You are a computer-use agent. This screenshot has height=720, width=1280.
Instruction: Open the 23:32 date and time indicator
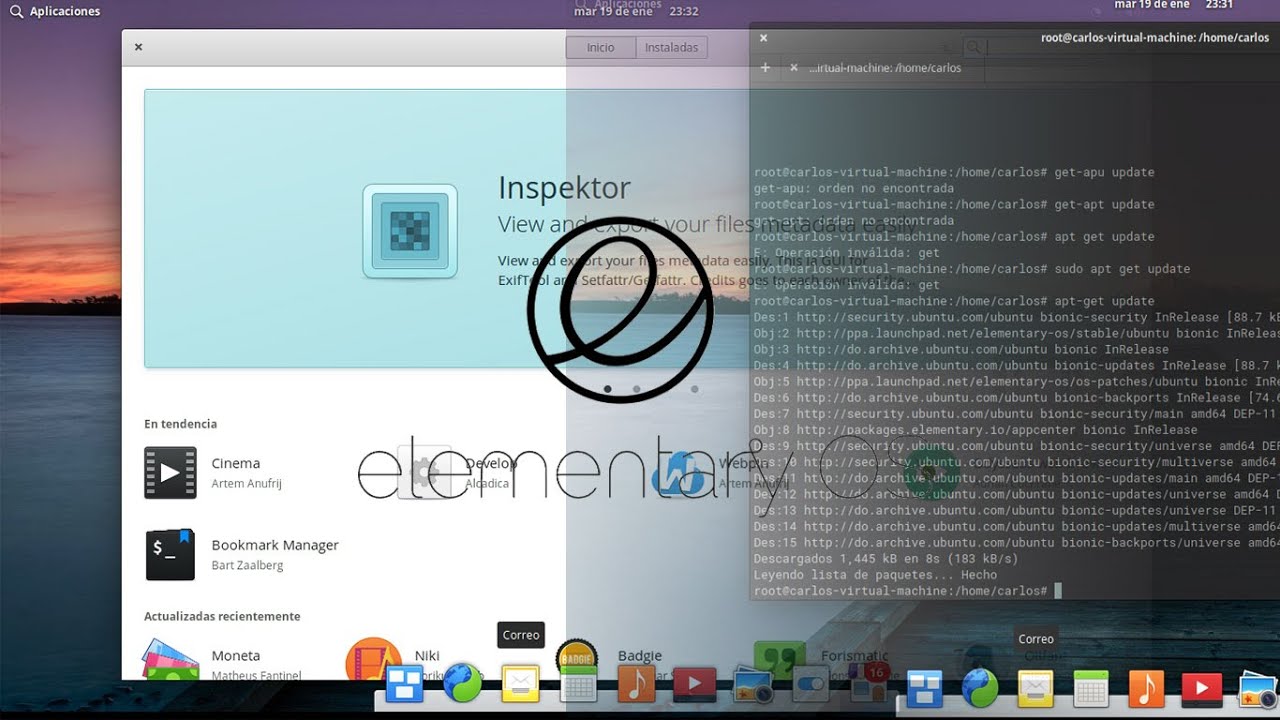636,11
